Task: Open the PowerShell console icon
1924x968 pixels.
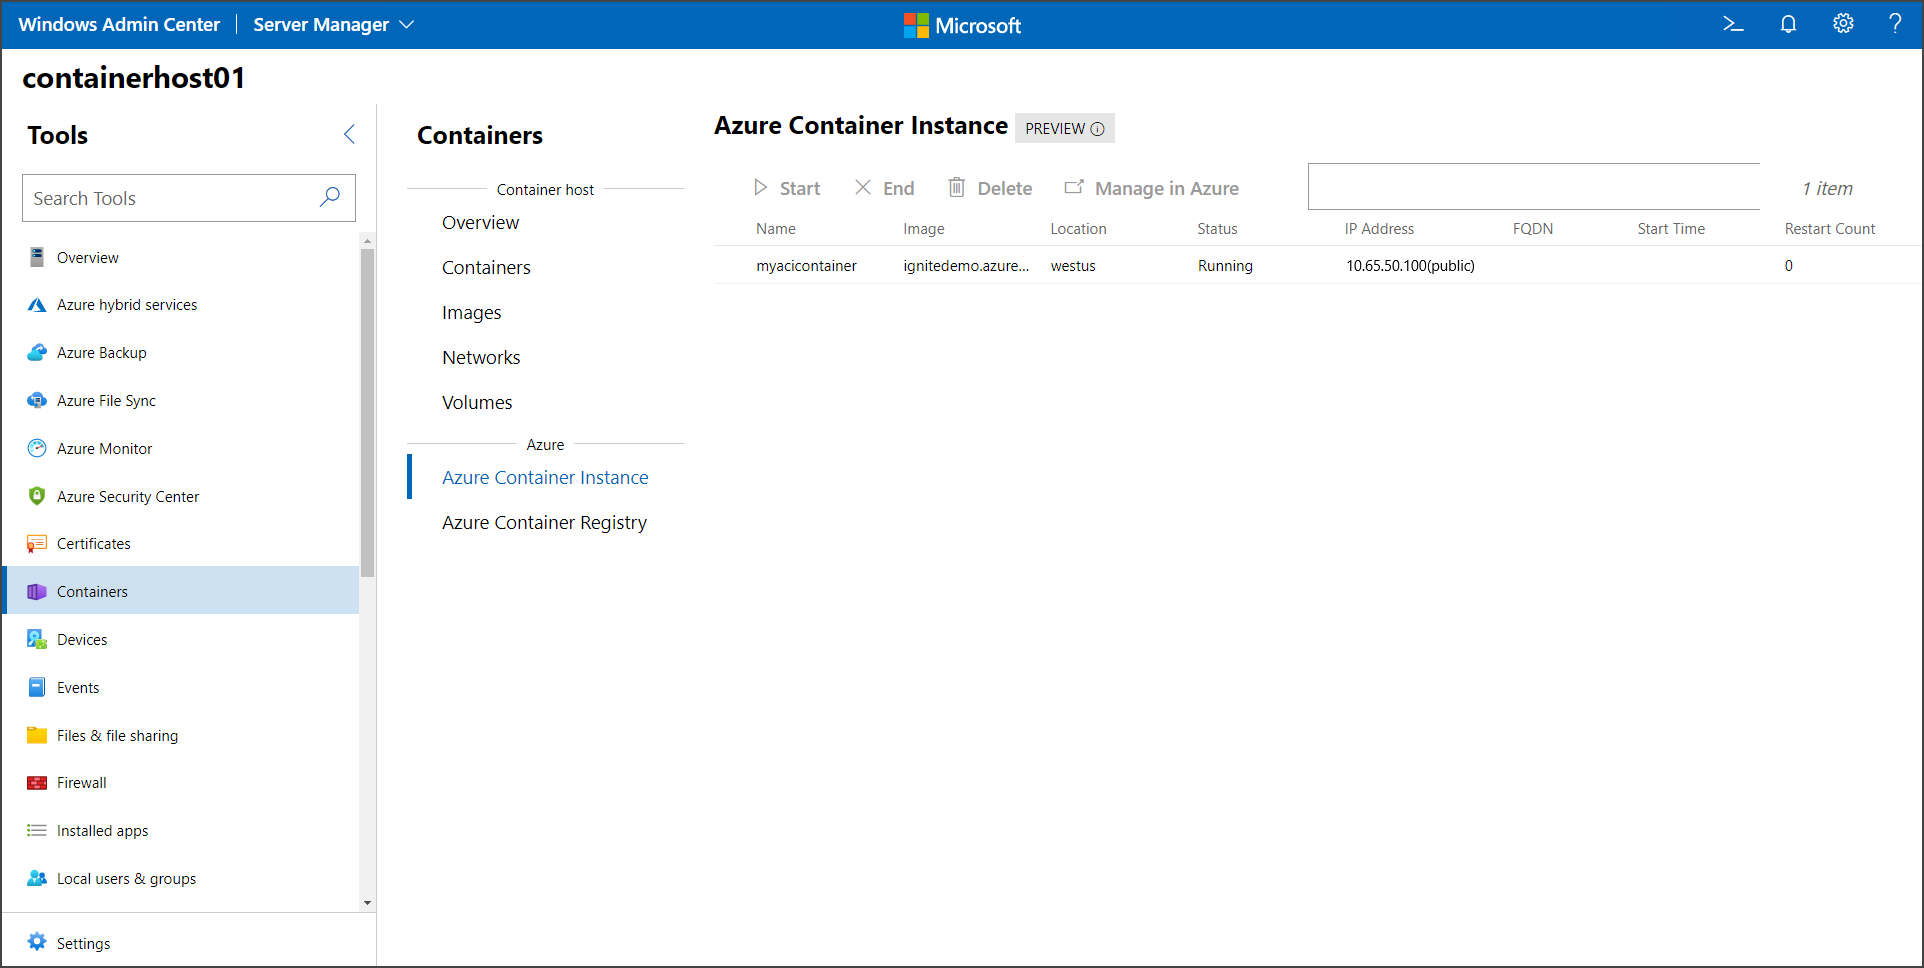Action: coord(1733,24)
